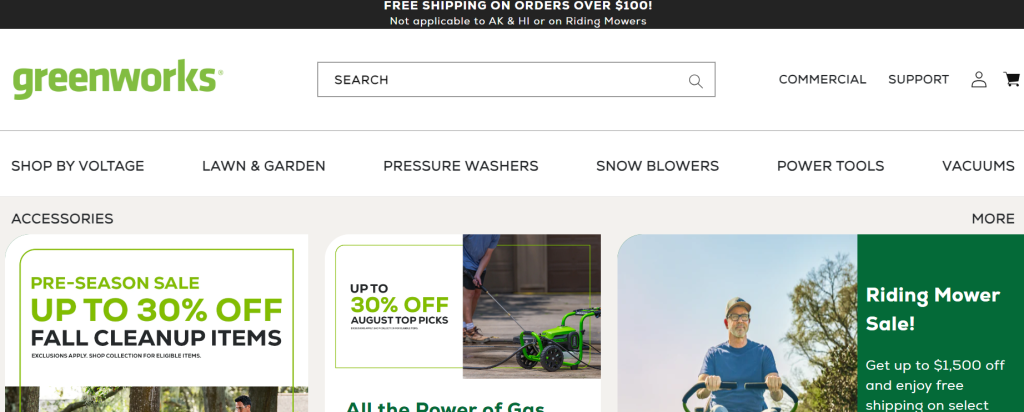Click the search magnifier icon
The height and width of the screenshot is (412, 1024).
696,81
